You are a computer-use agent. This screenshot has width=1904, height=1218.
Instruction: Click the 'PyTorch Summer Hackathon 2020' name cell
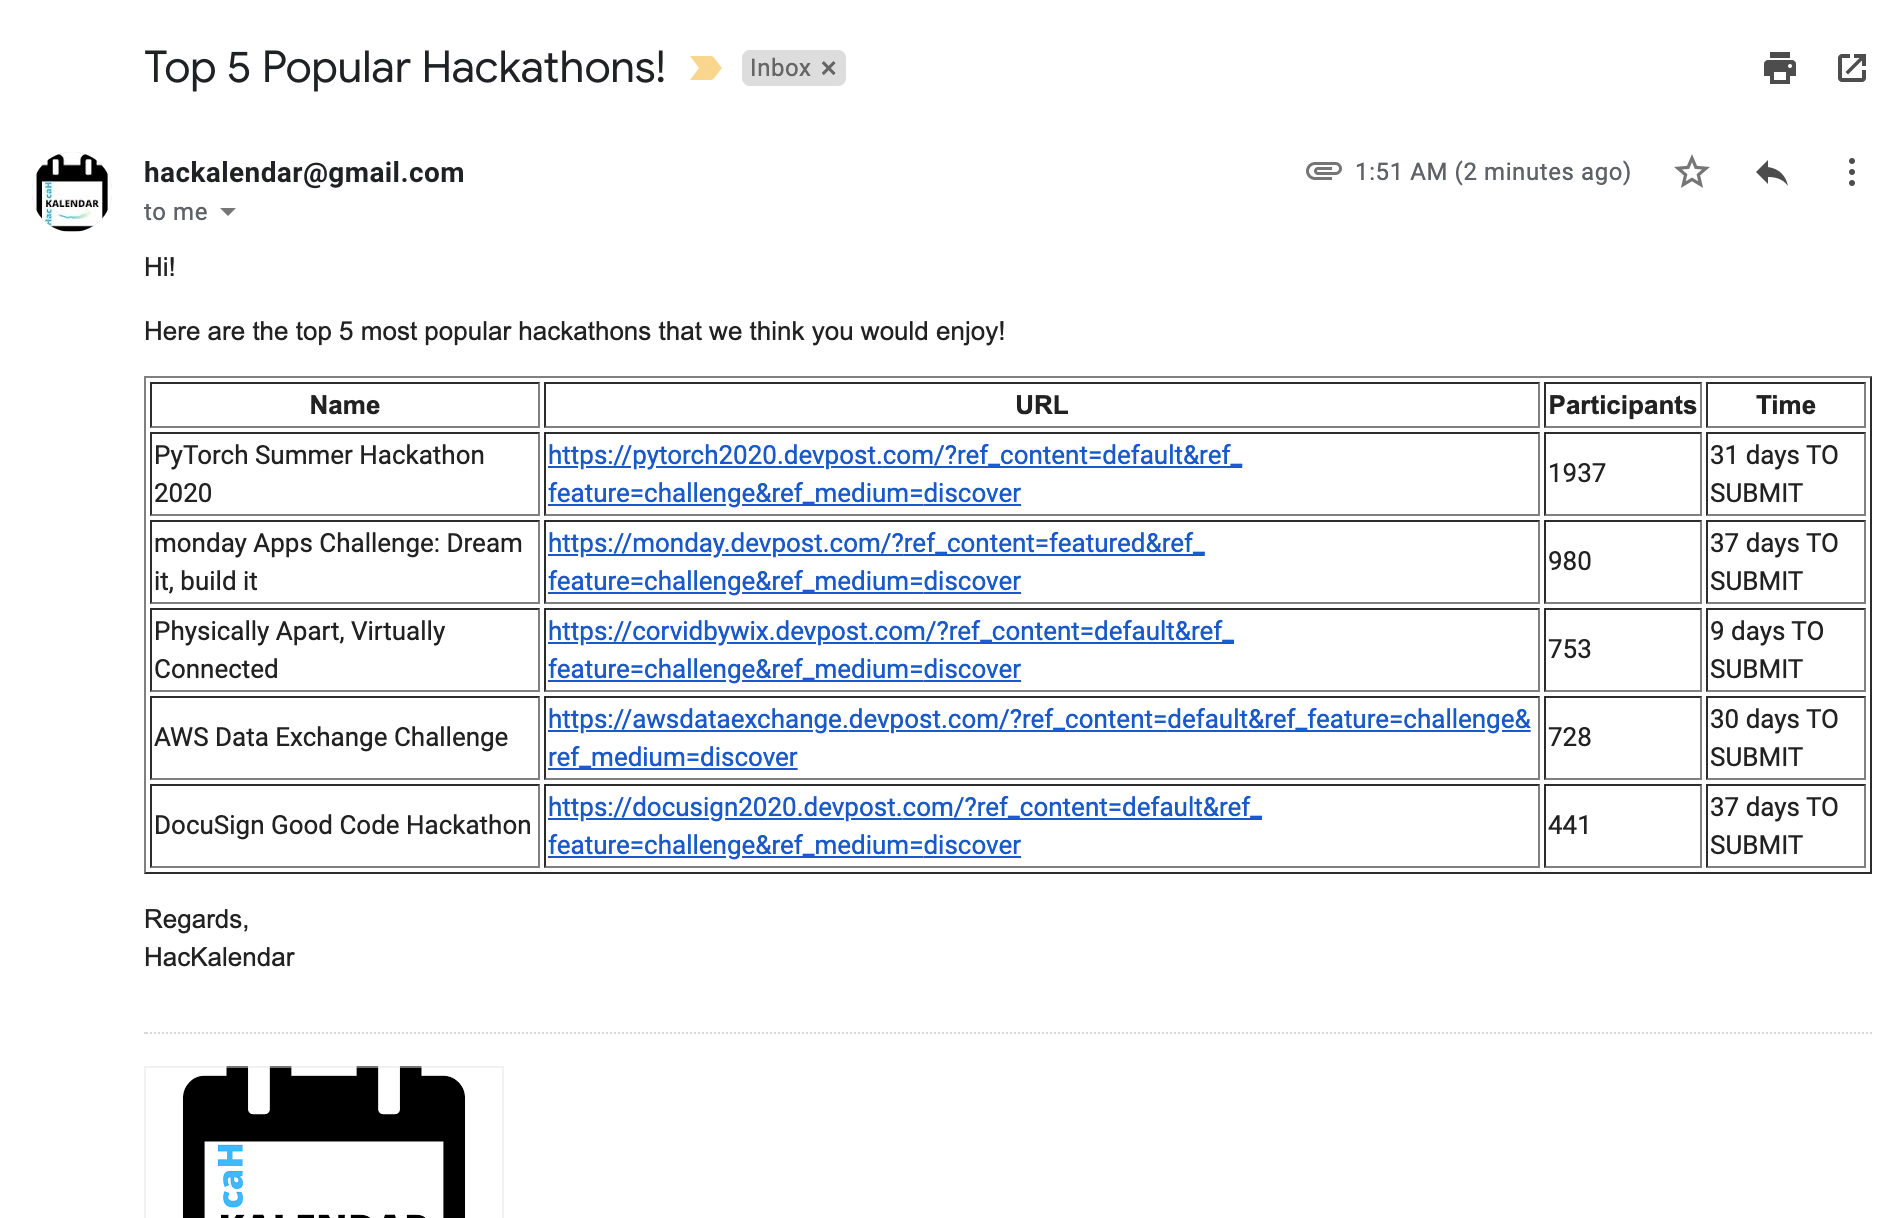(345, 474)
